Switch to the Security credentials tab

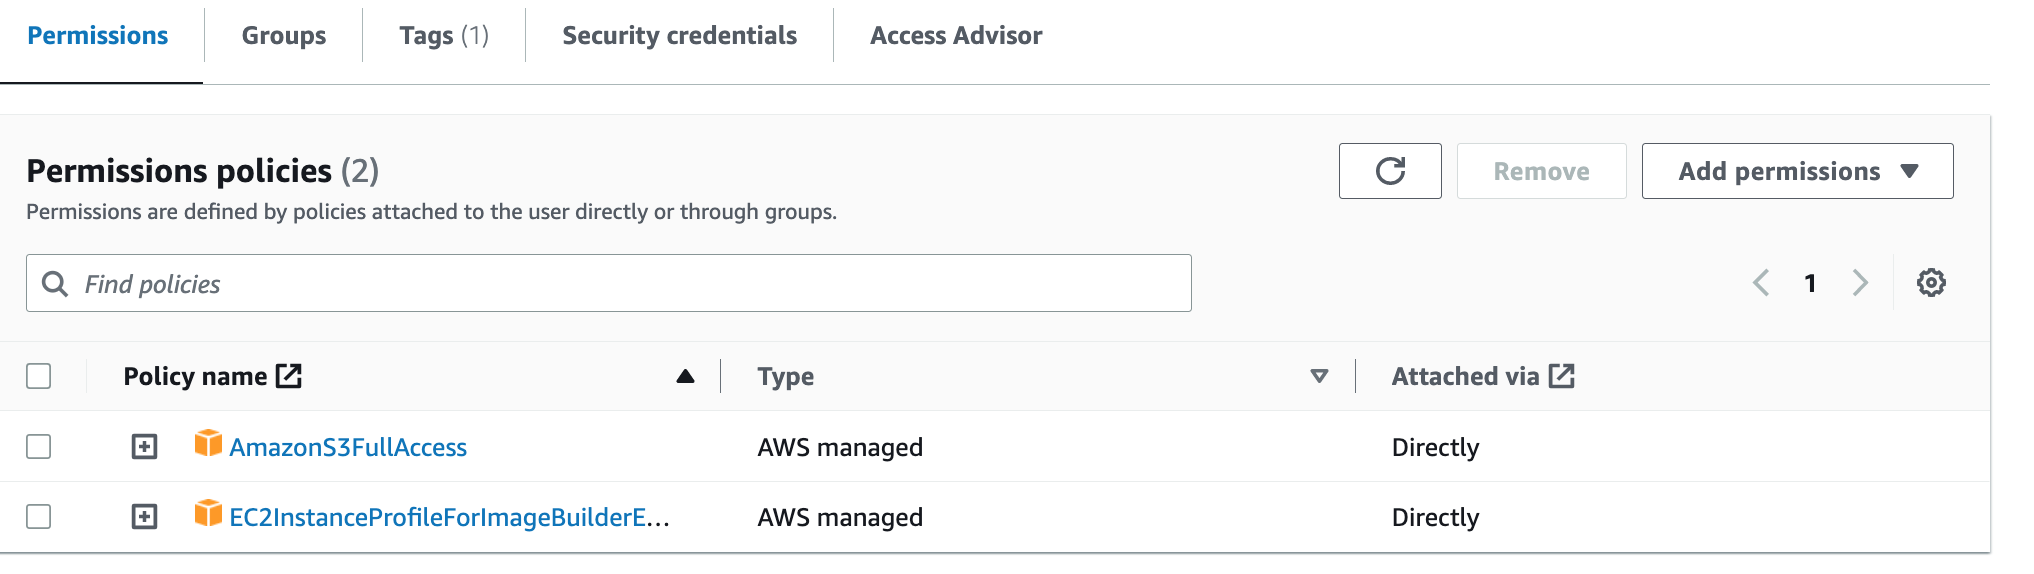click(679, 36)
